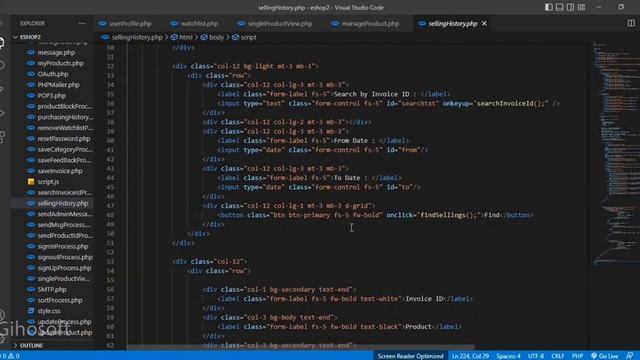
Task: Open saveCategoryProc... file
Action: click(65, 149)
